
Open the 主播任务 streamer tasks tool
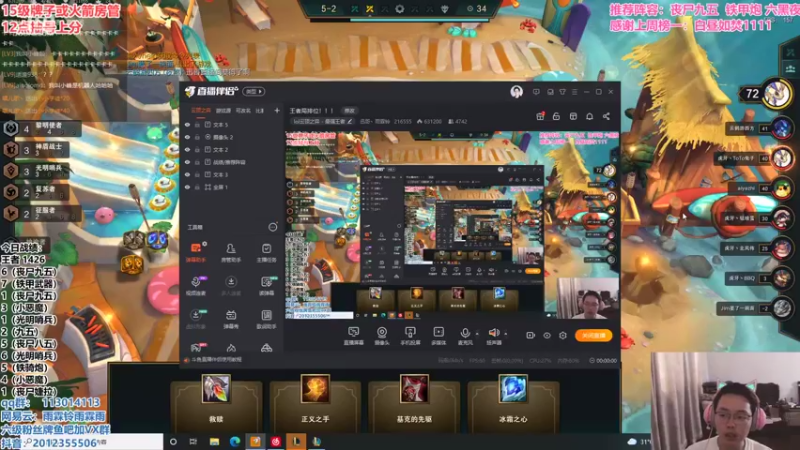[x=266, y=252]
